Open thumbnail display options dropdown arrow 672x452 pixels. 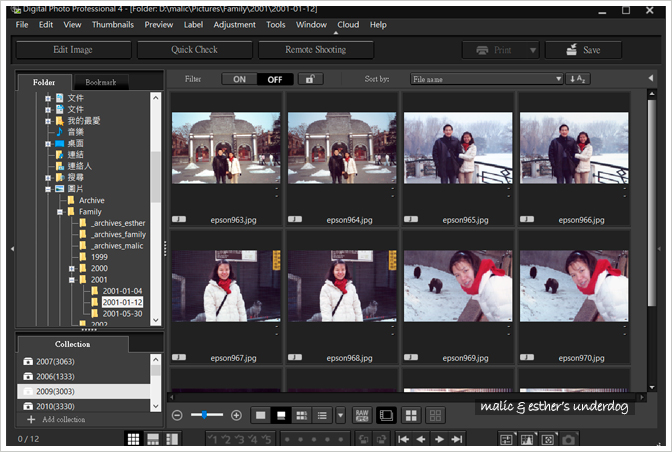coord(340,415)
